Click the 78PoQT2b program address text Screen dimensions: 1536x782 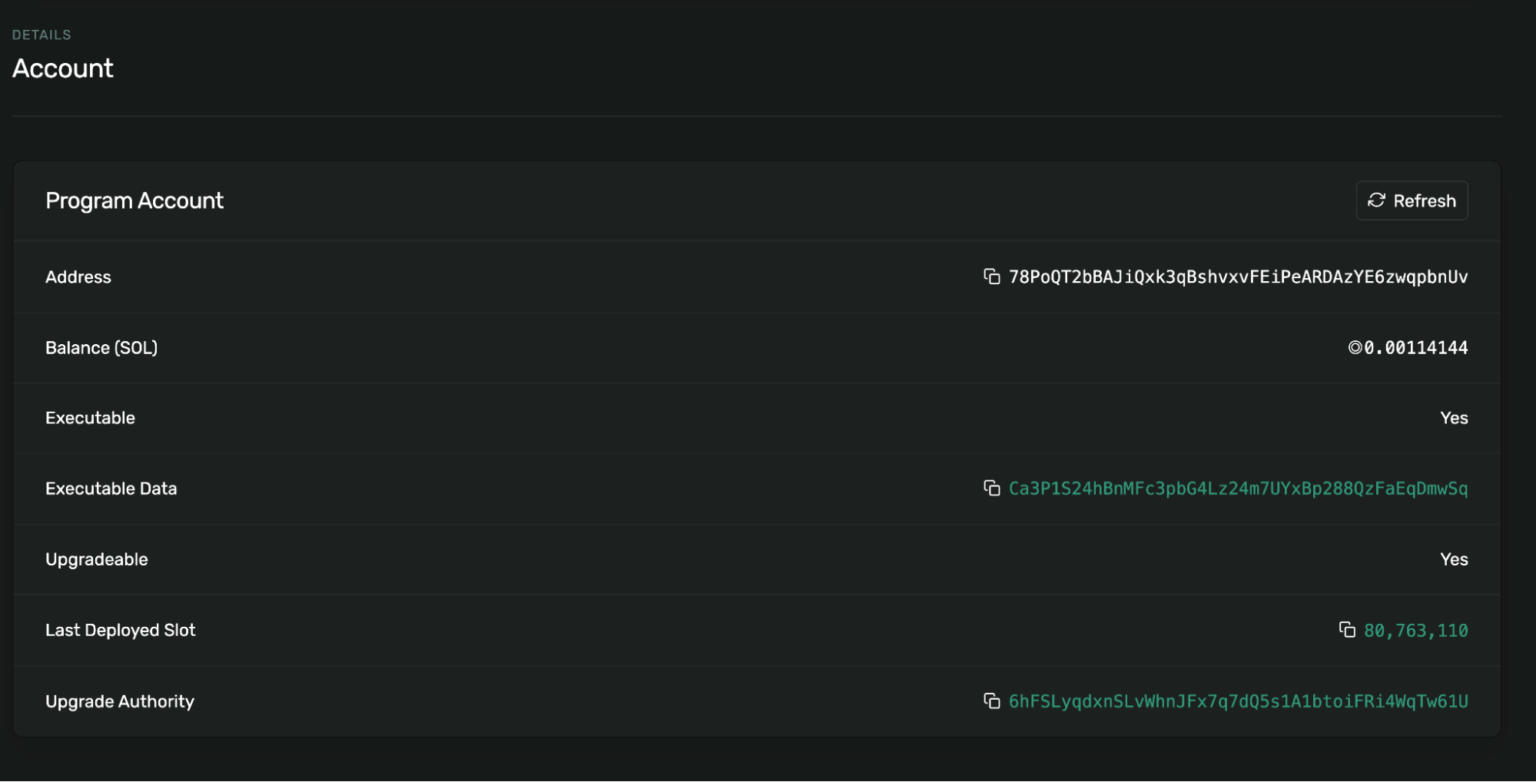pos(1238,277)
